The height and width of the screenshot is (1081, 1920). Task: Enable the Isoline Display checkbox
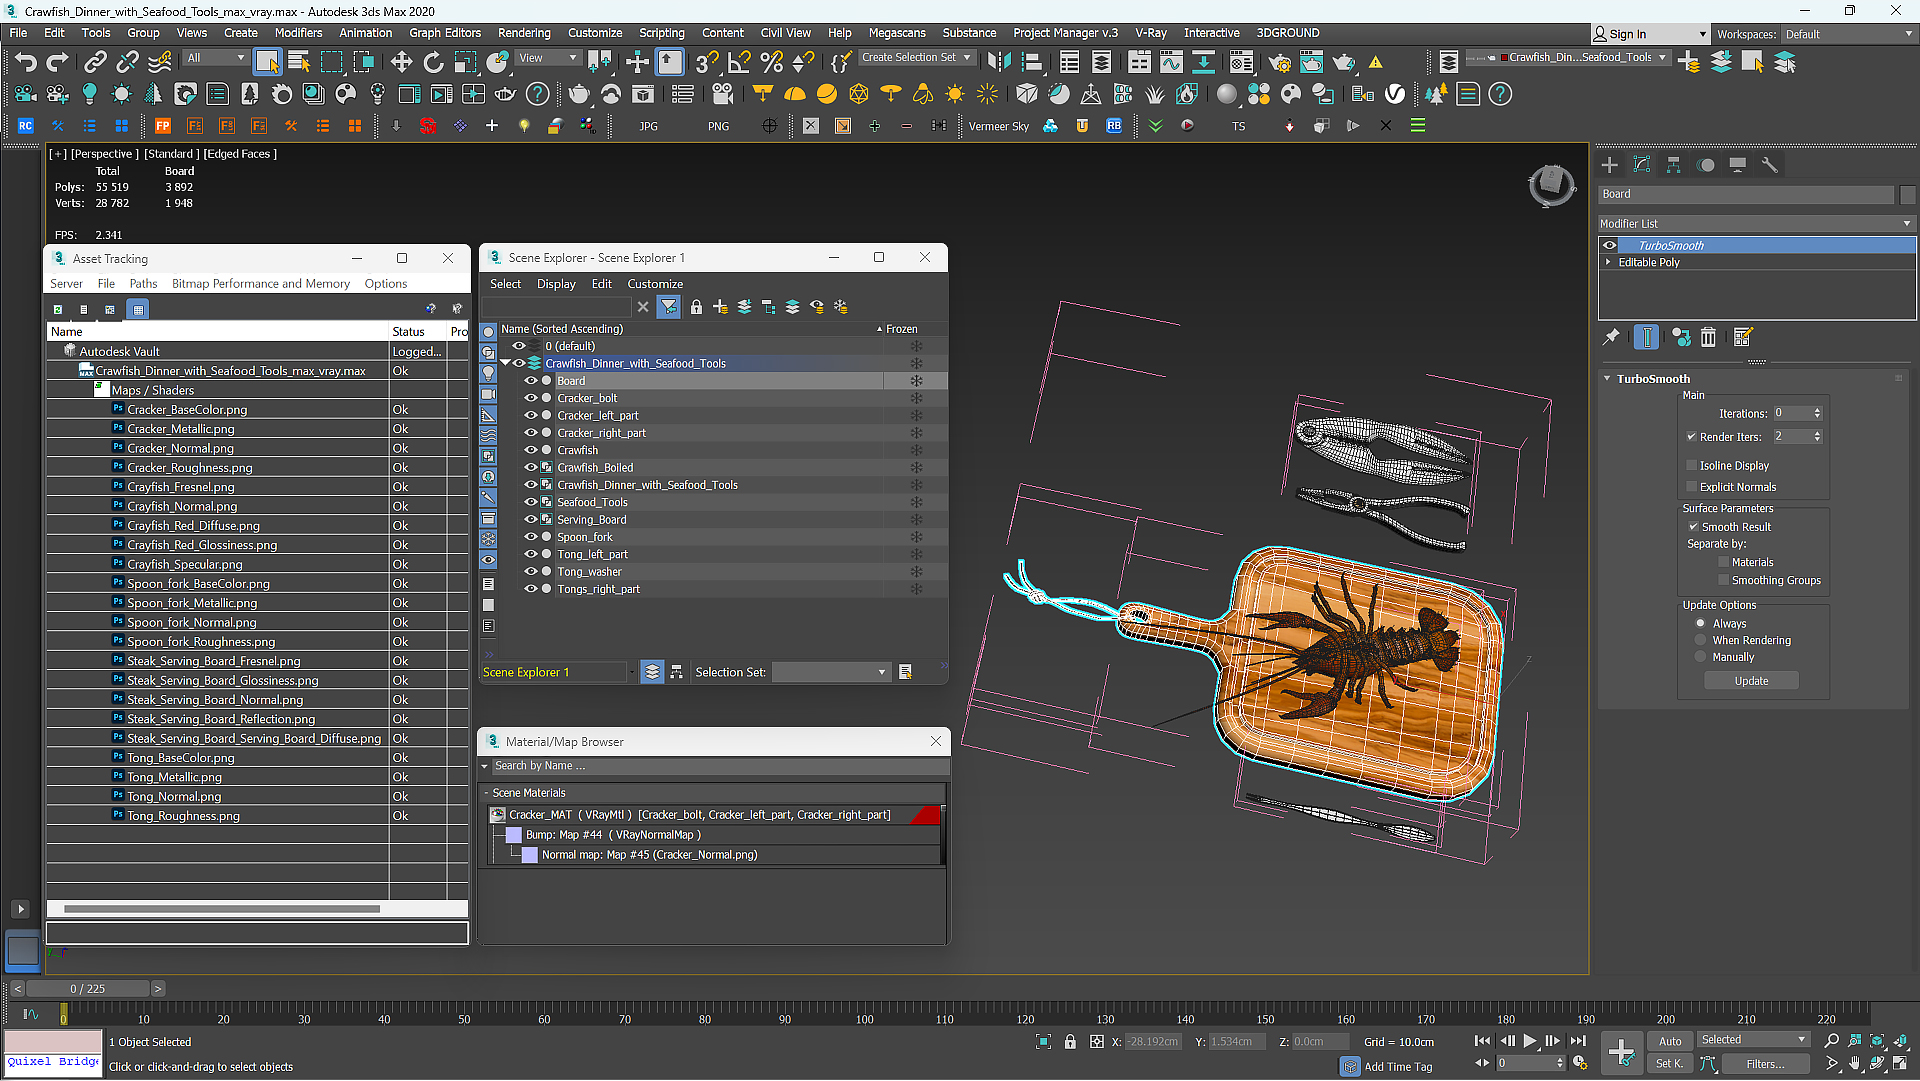click(x=1692, y=466)
